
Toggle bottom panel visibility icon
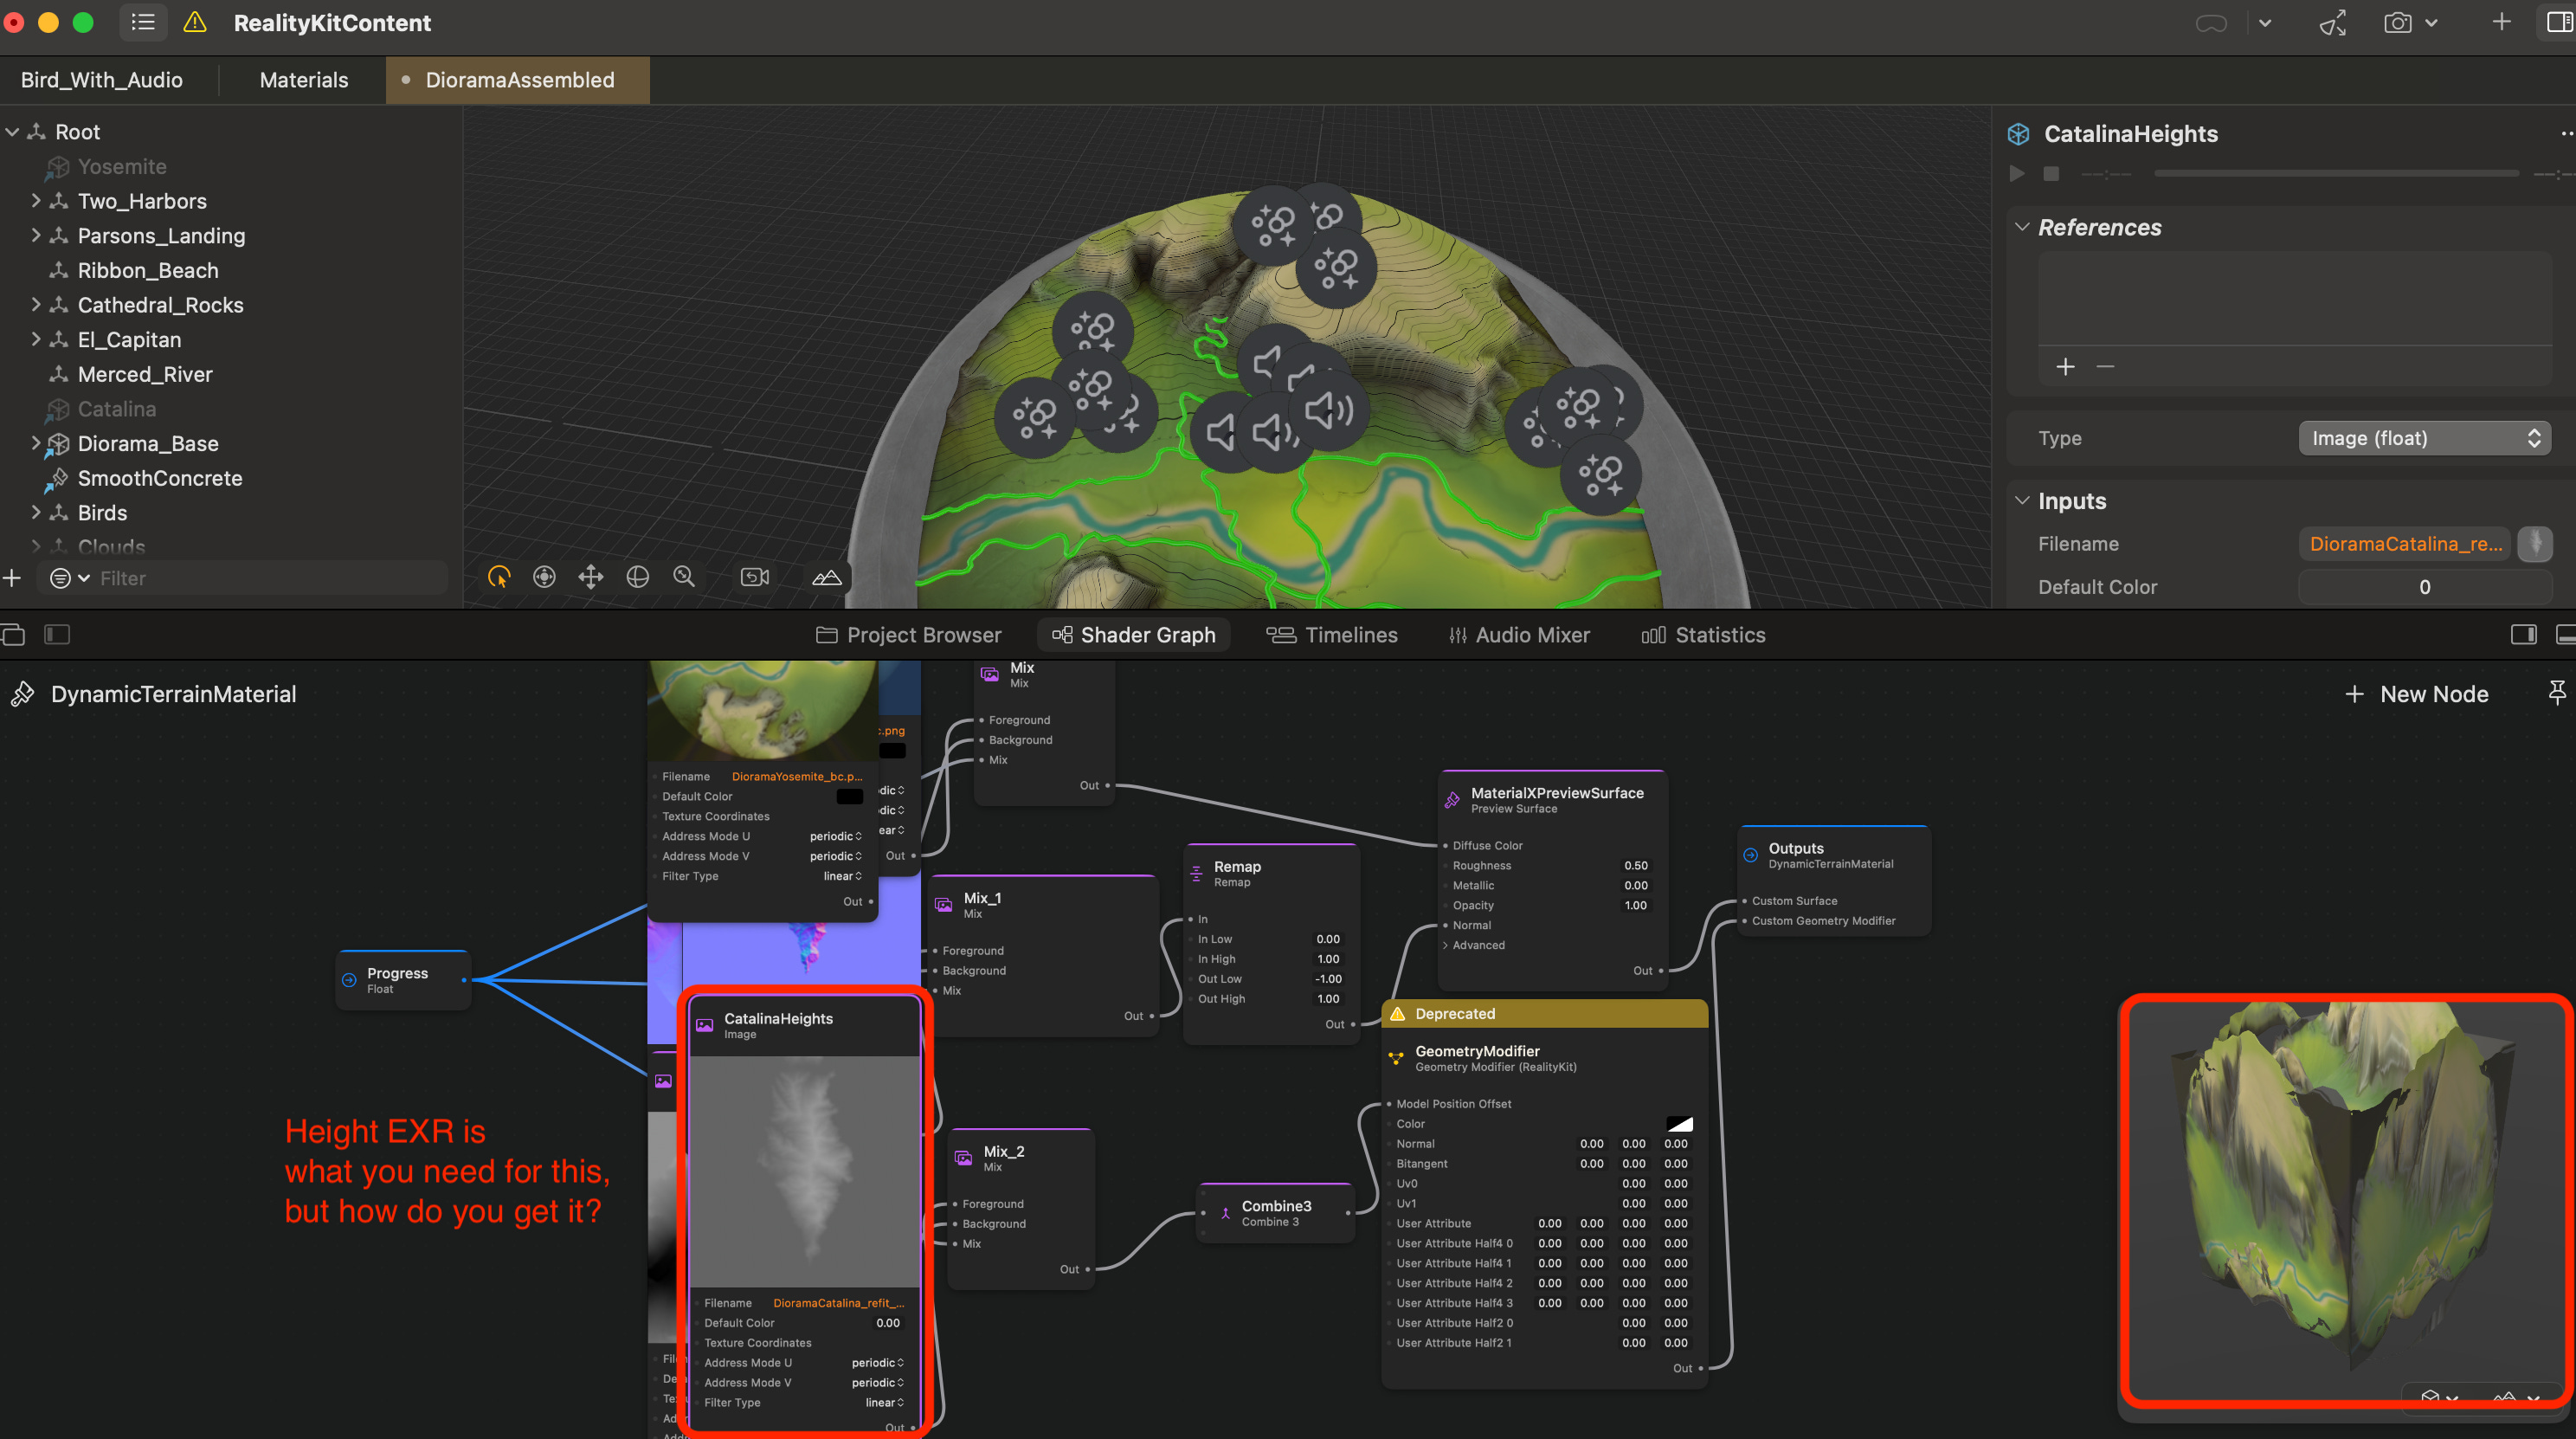pos(2565,634)
